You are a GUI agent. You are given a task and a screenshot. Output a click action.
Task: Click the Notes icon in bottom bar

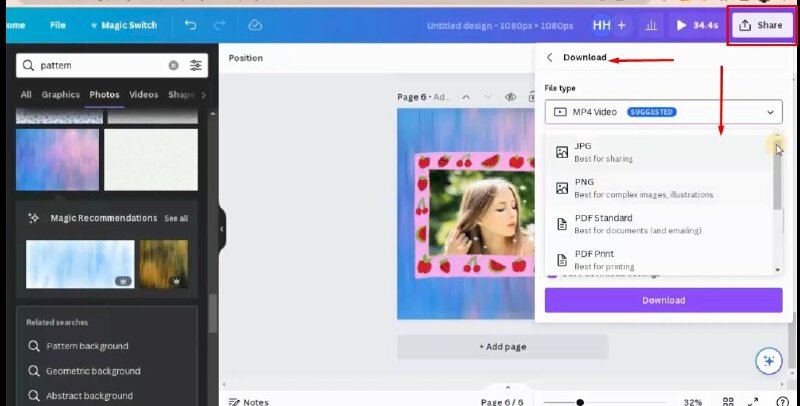click(x=234, y=402)
